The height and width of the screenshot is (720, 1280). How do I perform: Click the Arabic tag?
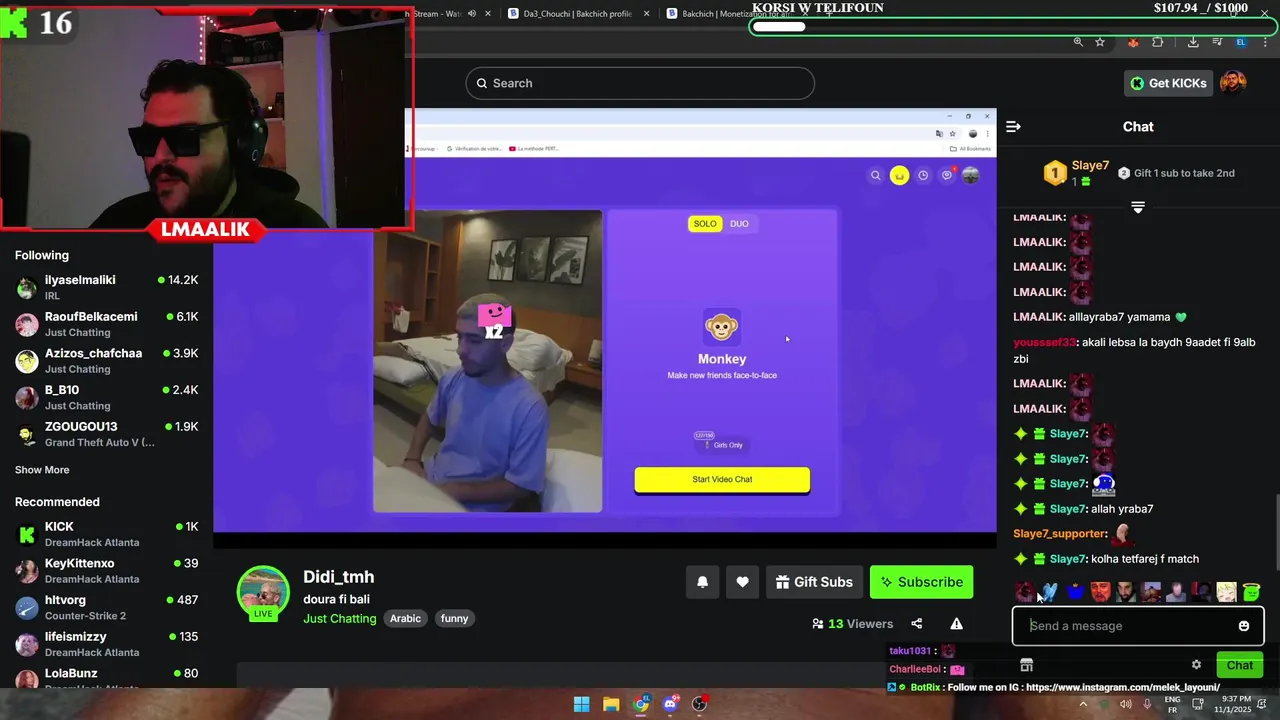click(x=405, y=619)
